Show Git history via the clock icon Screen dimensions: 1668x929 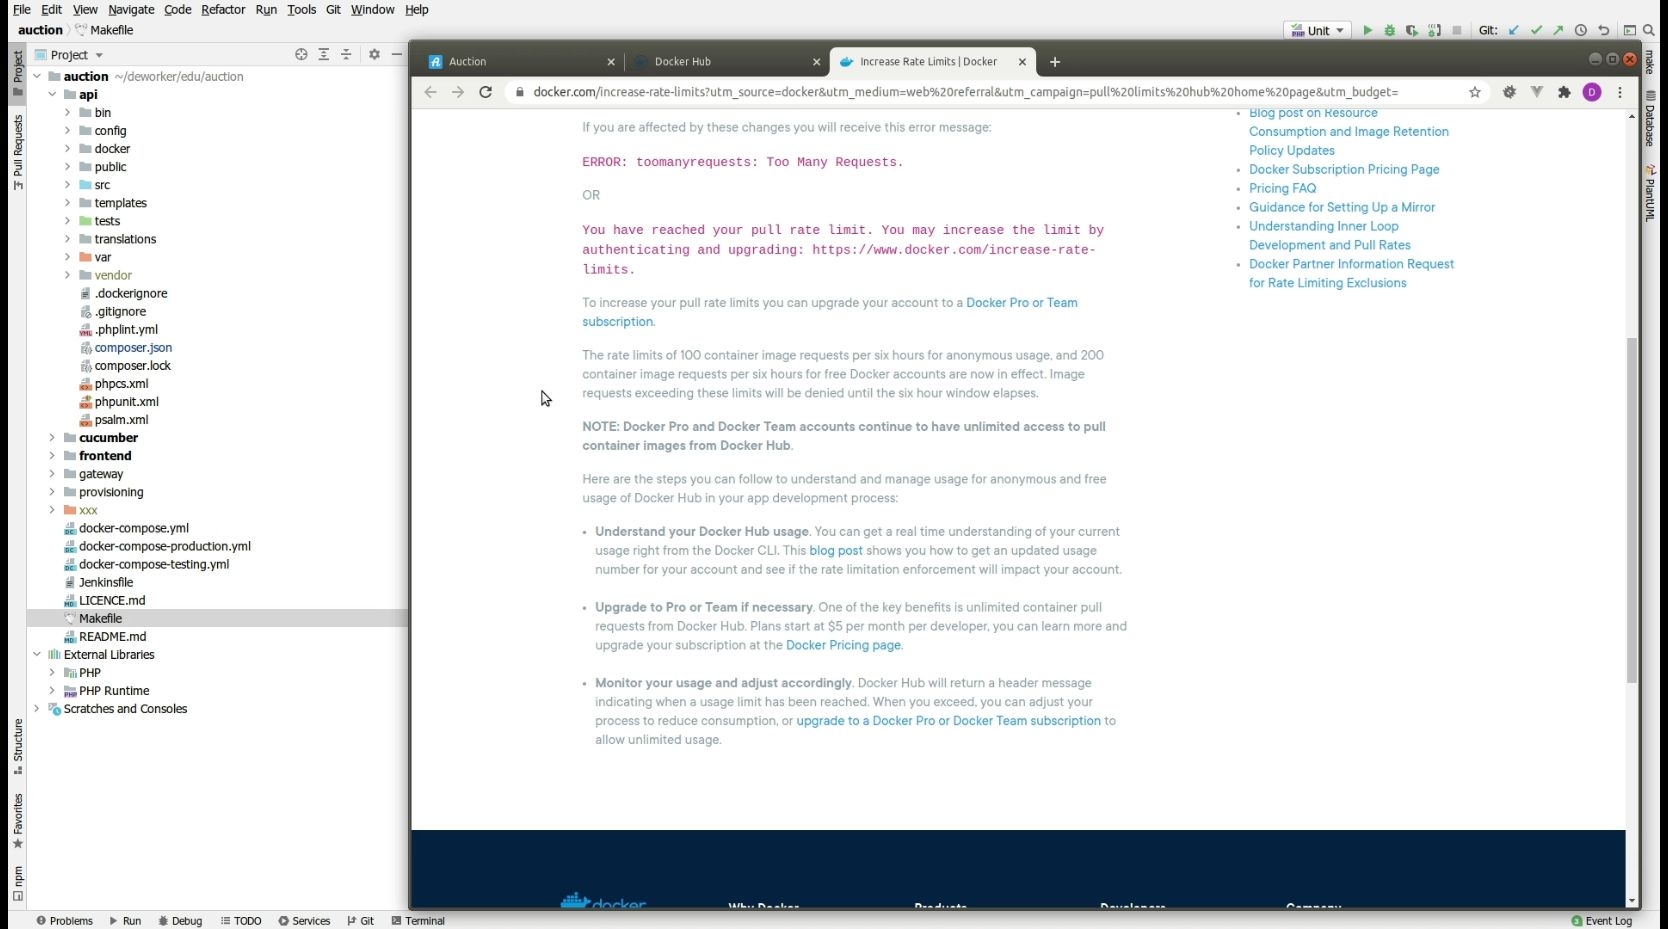click(x=1581, y=30)
